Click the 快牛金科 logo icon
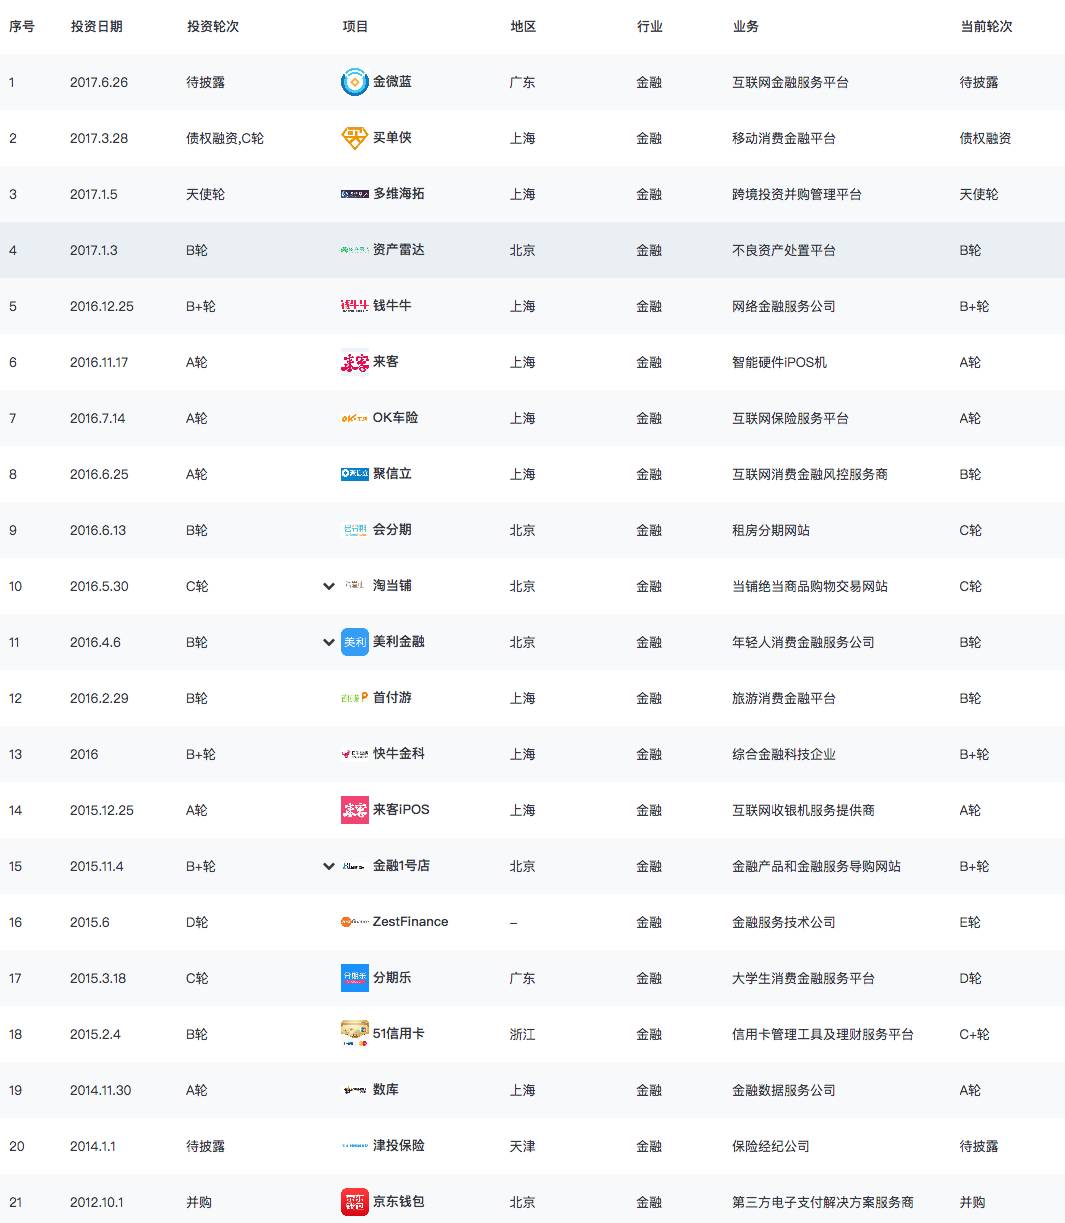The height and width of the screenshot is (1223, 1065). click(355, 754)
